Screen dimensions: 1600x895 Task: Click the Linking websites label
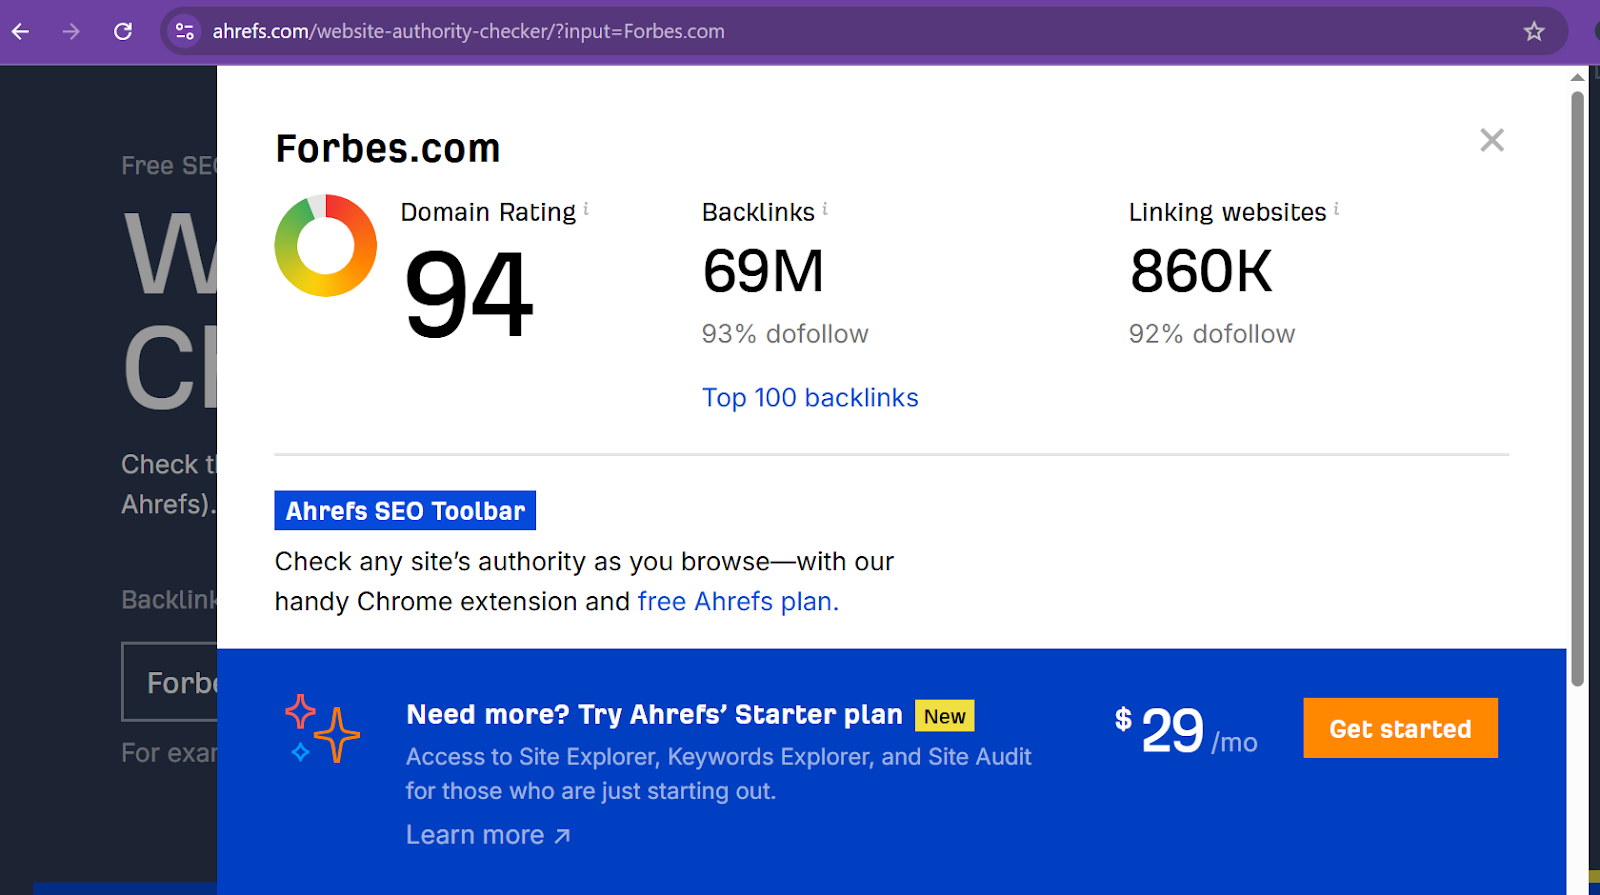point(1227,213)
